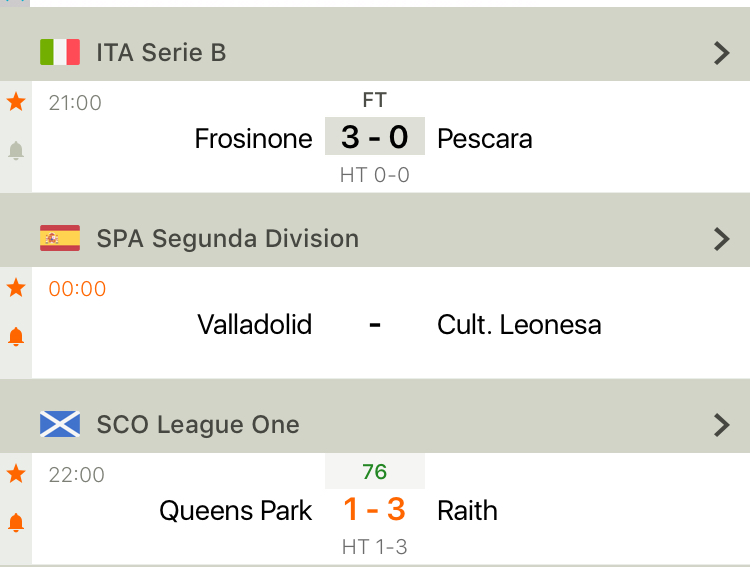Screen dimensions: 750x567
Task: Click the live minute 76 indicator
Action: [x=375, y=472]
